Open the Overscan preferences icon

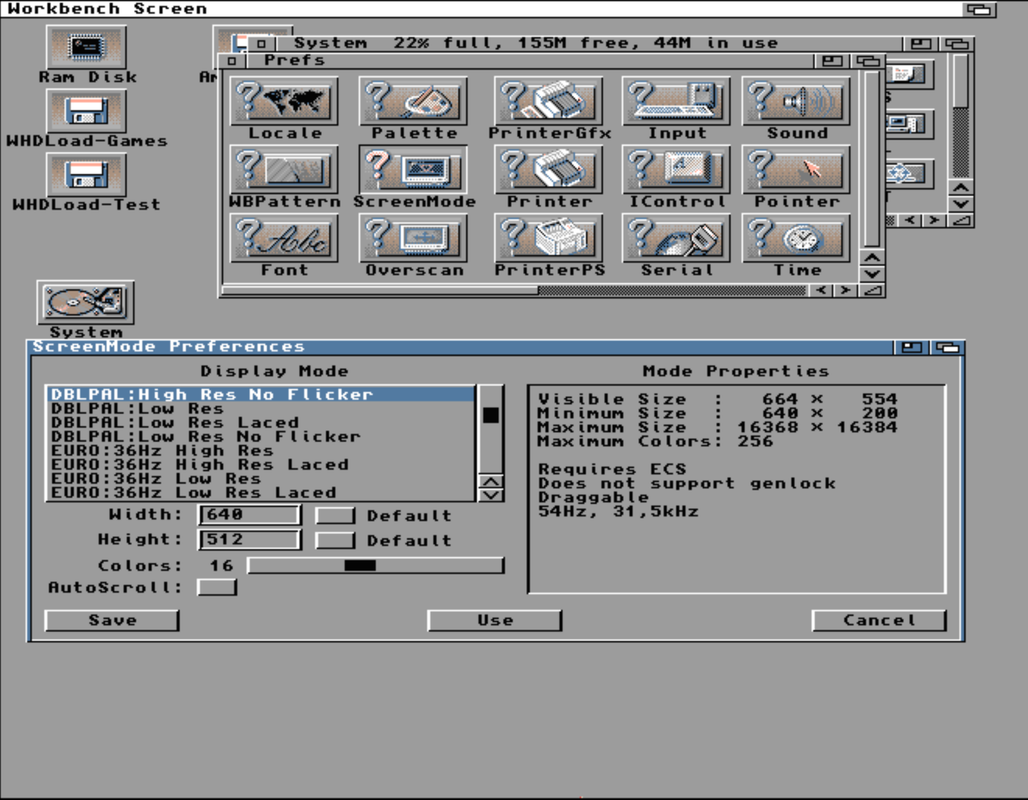pos(413,237)
